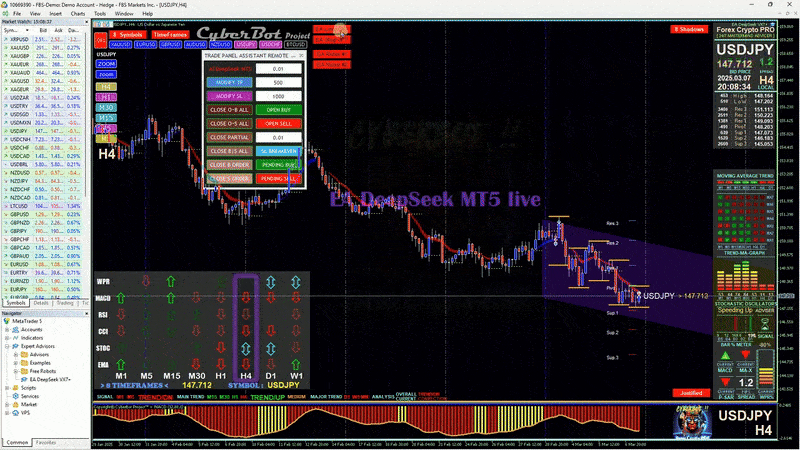Click the CLOSE O-S ALL button
Image resolution: width=800 pixels, height=450 pixels.
pyautogui.click(x=229, y=123)
